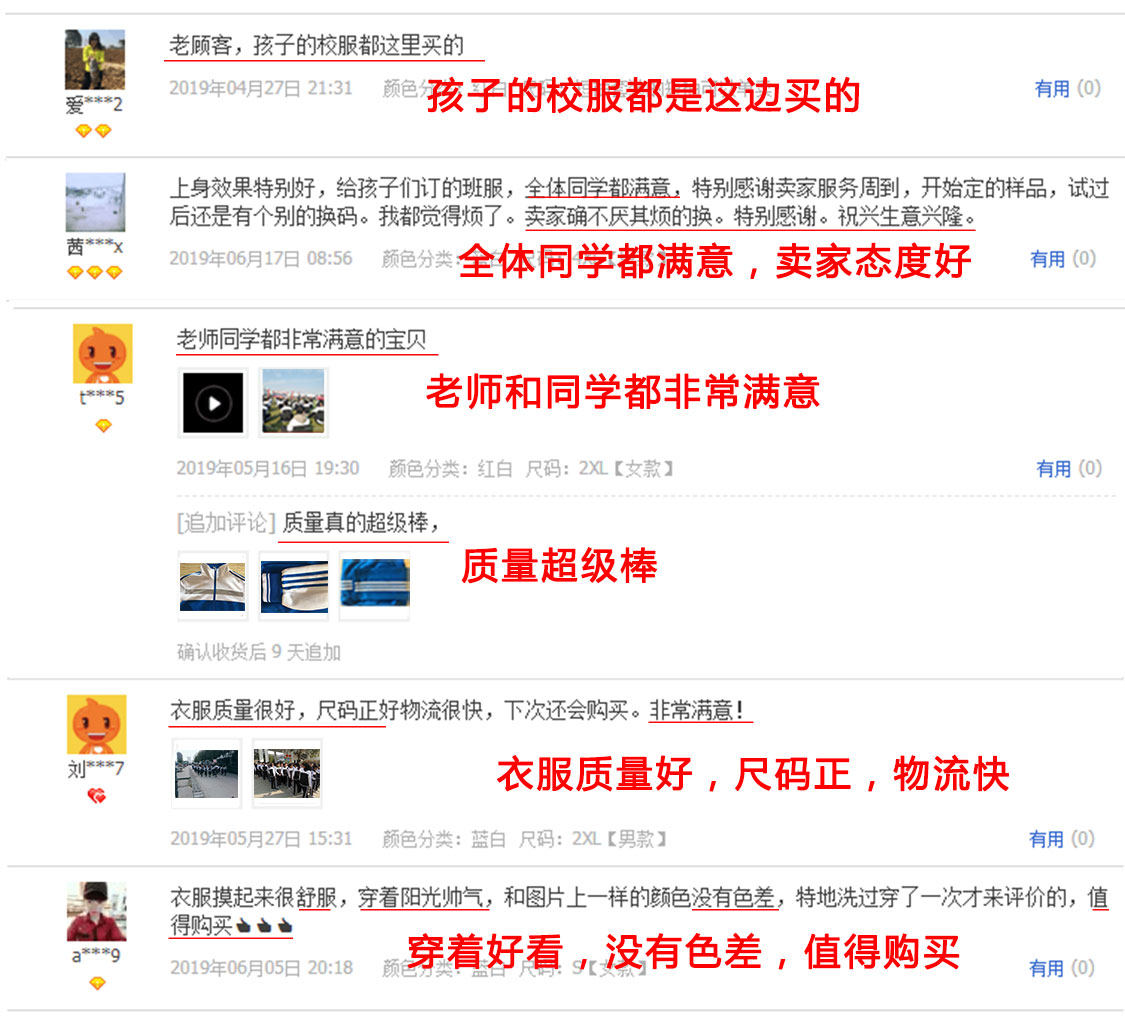Mark 2019年04月27日 review as 有用
The width and height of the screenshot is (1125, 1034).
(x=1067, y=88)
